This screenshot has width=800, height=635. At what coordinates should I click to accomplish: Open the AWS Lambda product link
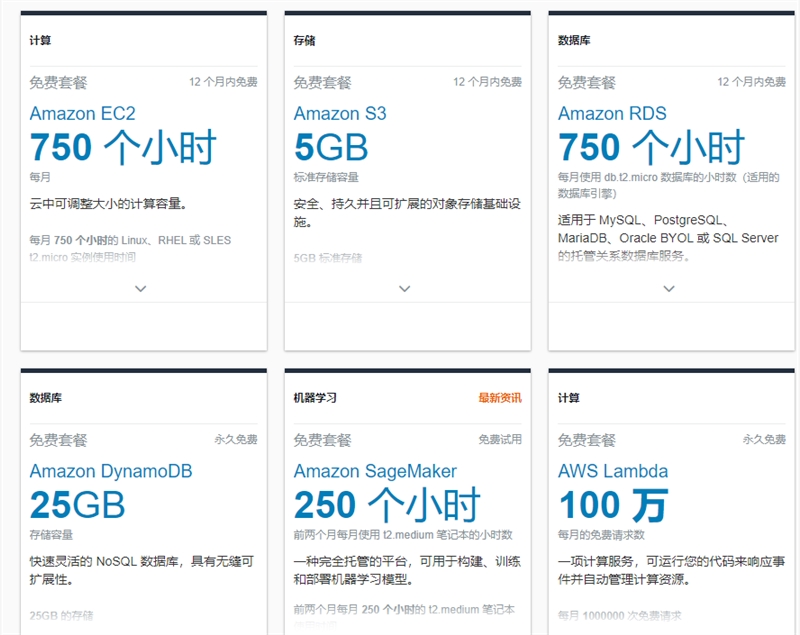pyautogui.click(x=613, y=471)
